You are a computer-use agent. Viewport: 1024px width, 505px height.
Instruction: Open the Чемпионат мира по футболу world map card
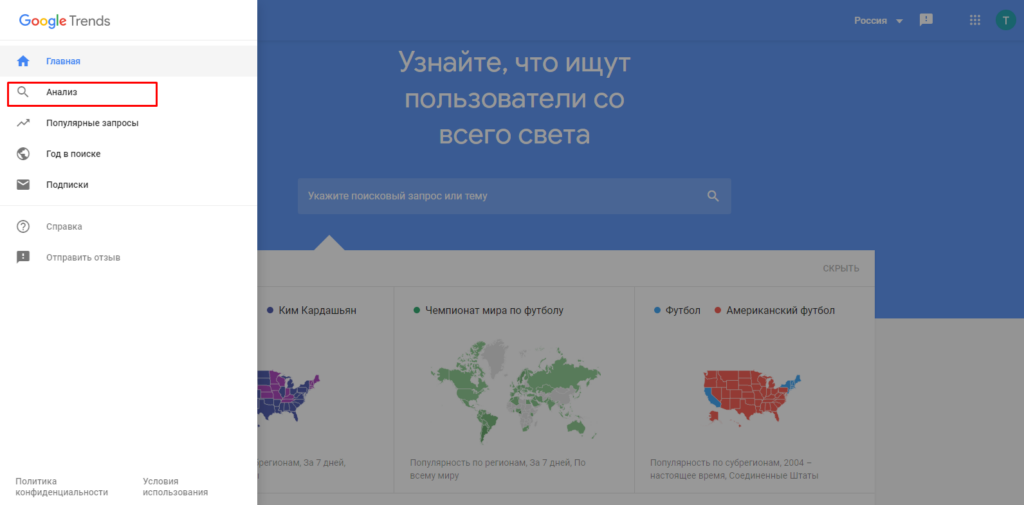coord(514,390)
